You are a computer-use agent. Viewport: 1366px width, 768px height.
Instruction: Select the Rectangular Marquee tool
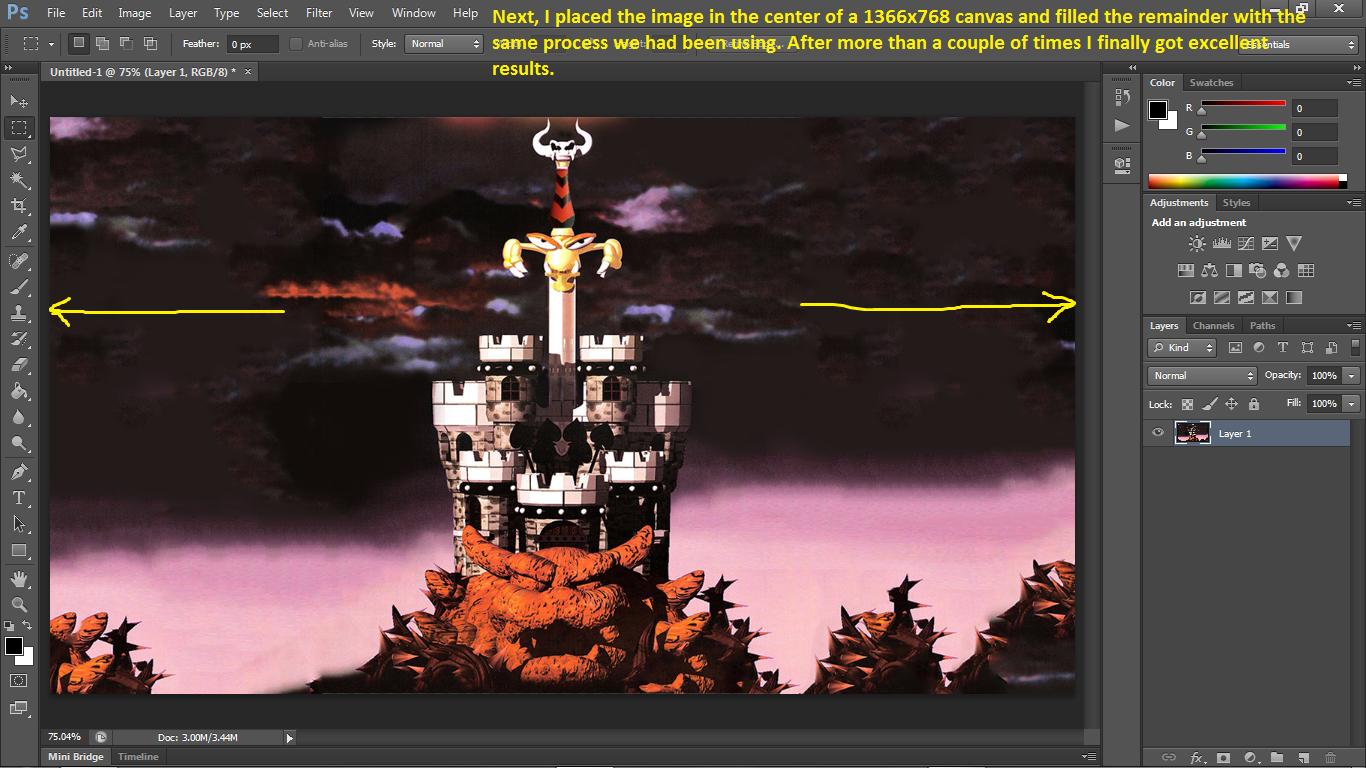pyautogui.click(x=19, y=128)
